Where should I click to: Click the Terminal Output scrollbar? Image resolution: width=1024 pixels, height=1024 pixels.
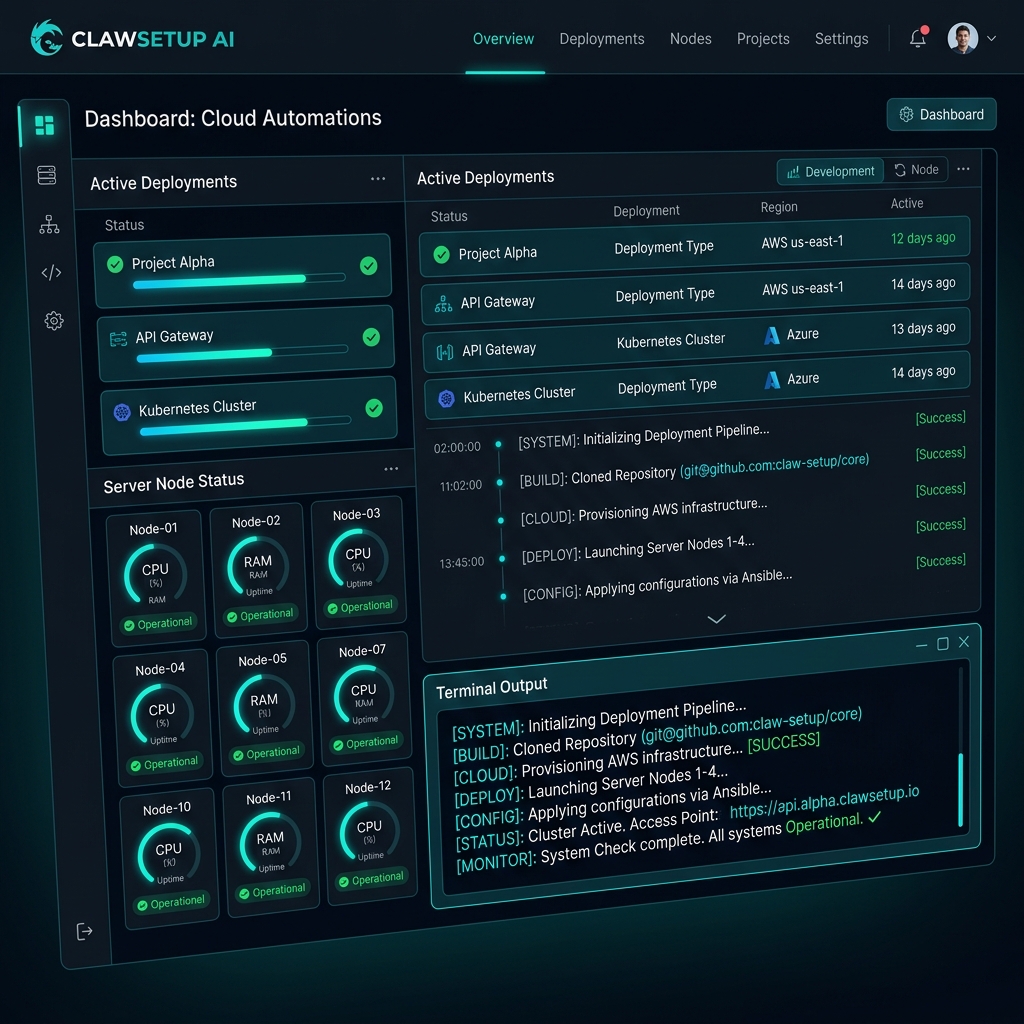pyautogui.click(x=961, y=789)
